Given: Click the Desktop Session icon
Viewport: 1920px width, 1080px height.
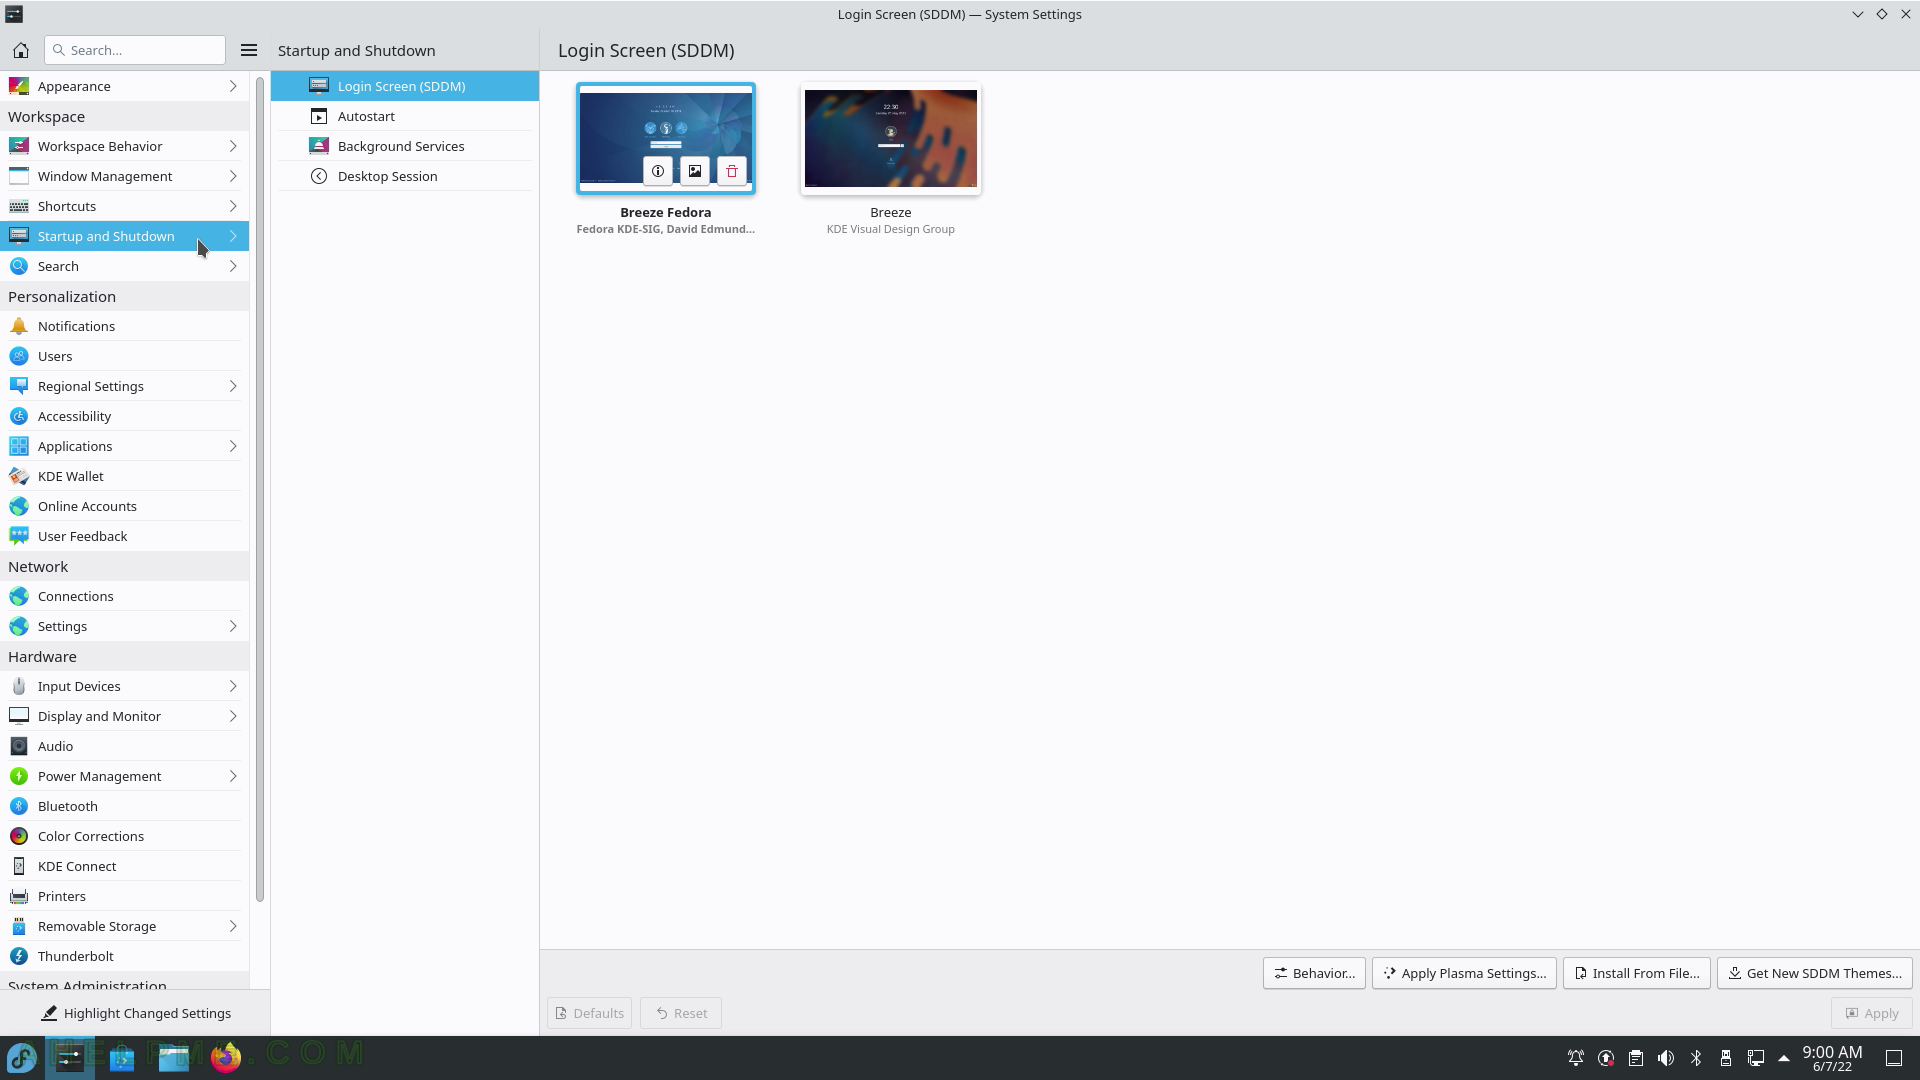Looking at the screenshot, I should coord(319,176).
